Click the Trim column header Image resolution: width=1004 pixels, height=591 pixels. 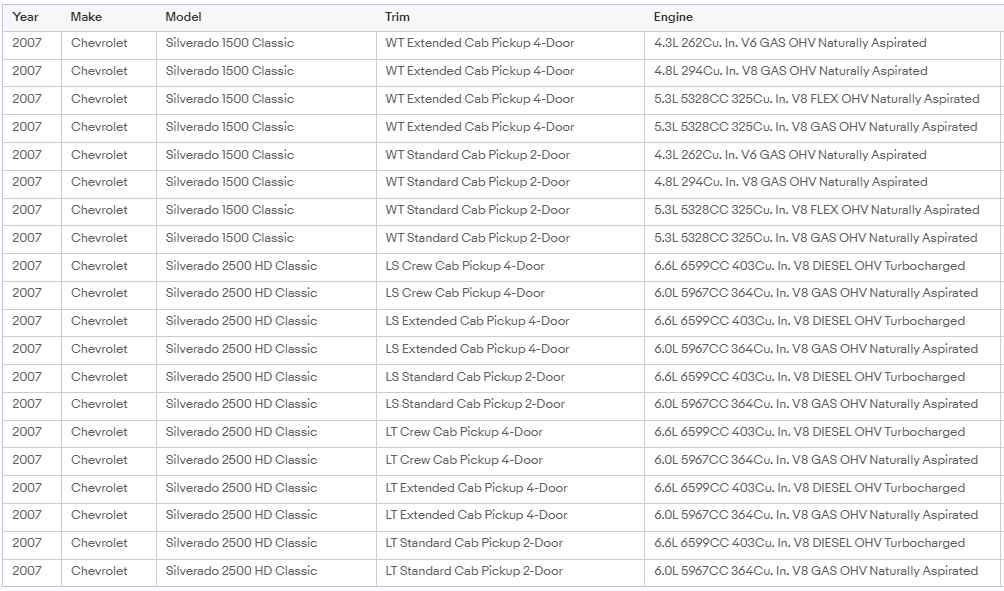pos(397,17)
